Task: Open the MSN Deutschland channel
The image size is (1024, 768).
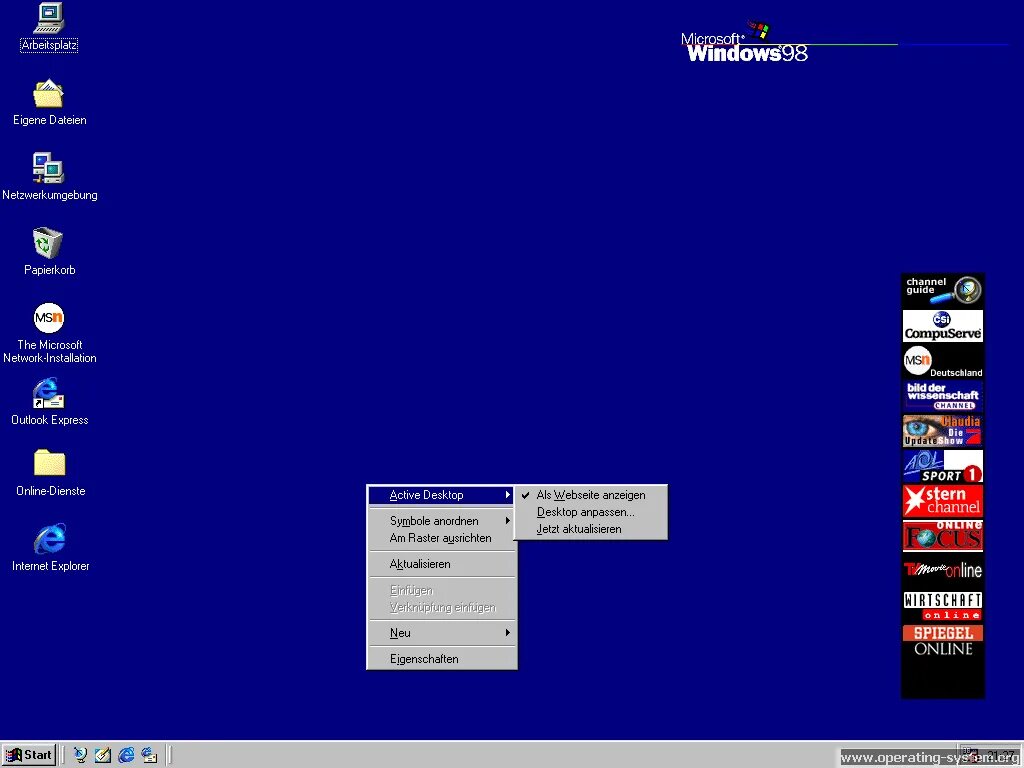Action: 942,361
